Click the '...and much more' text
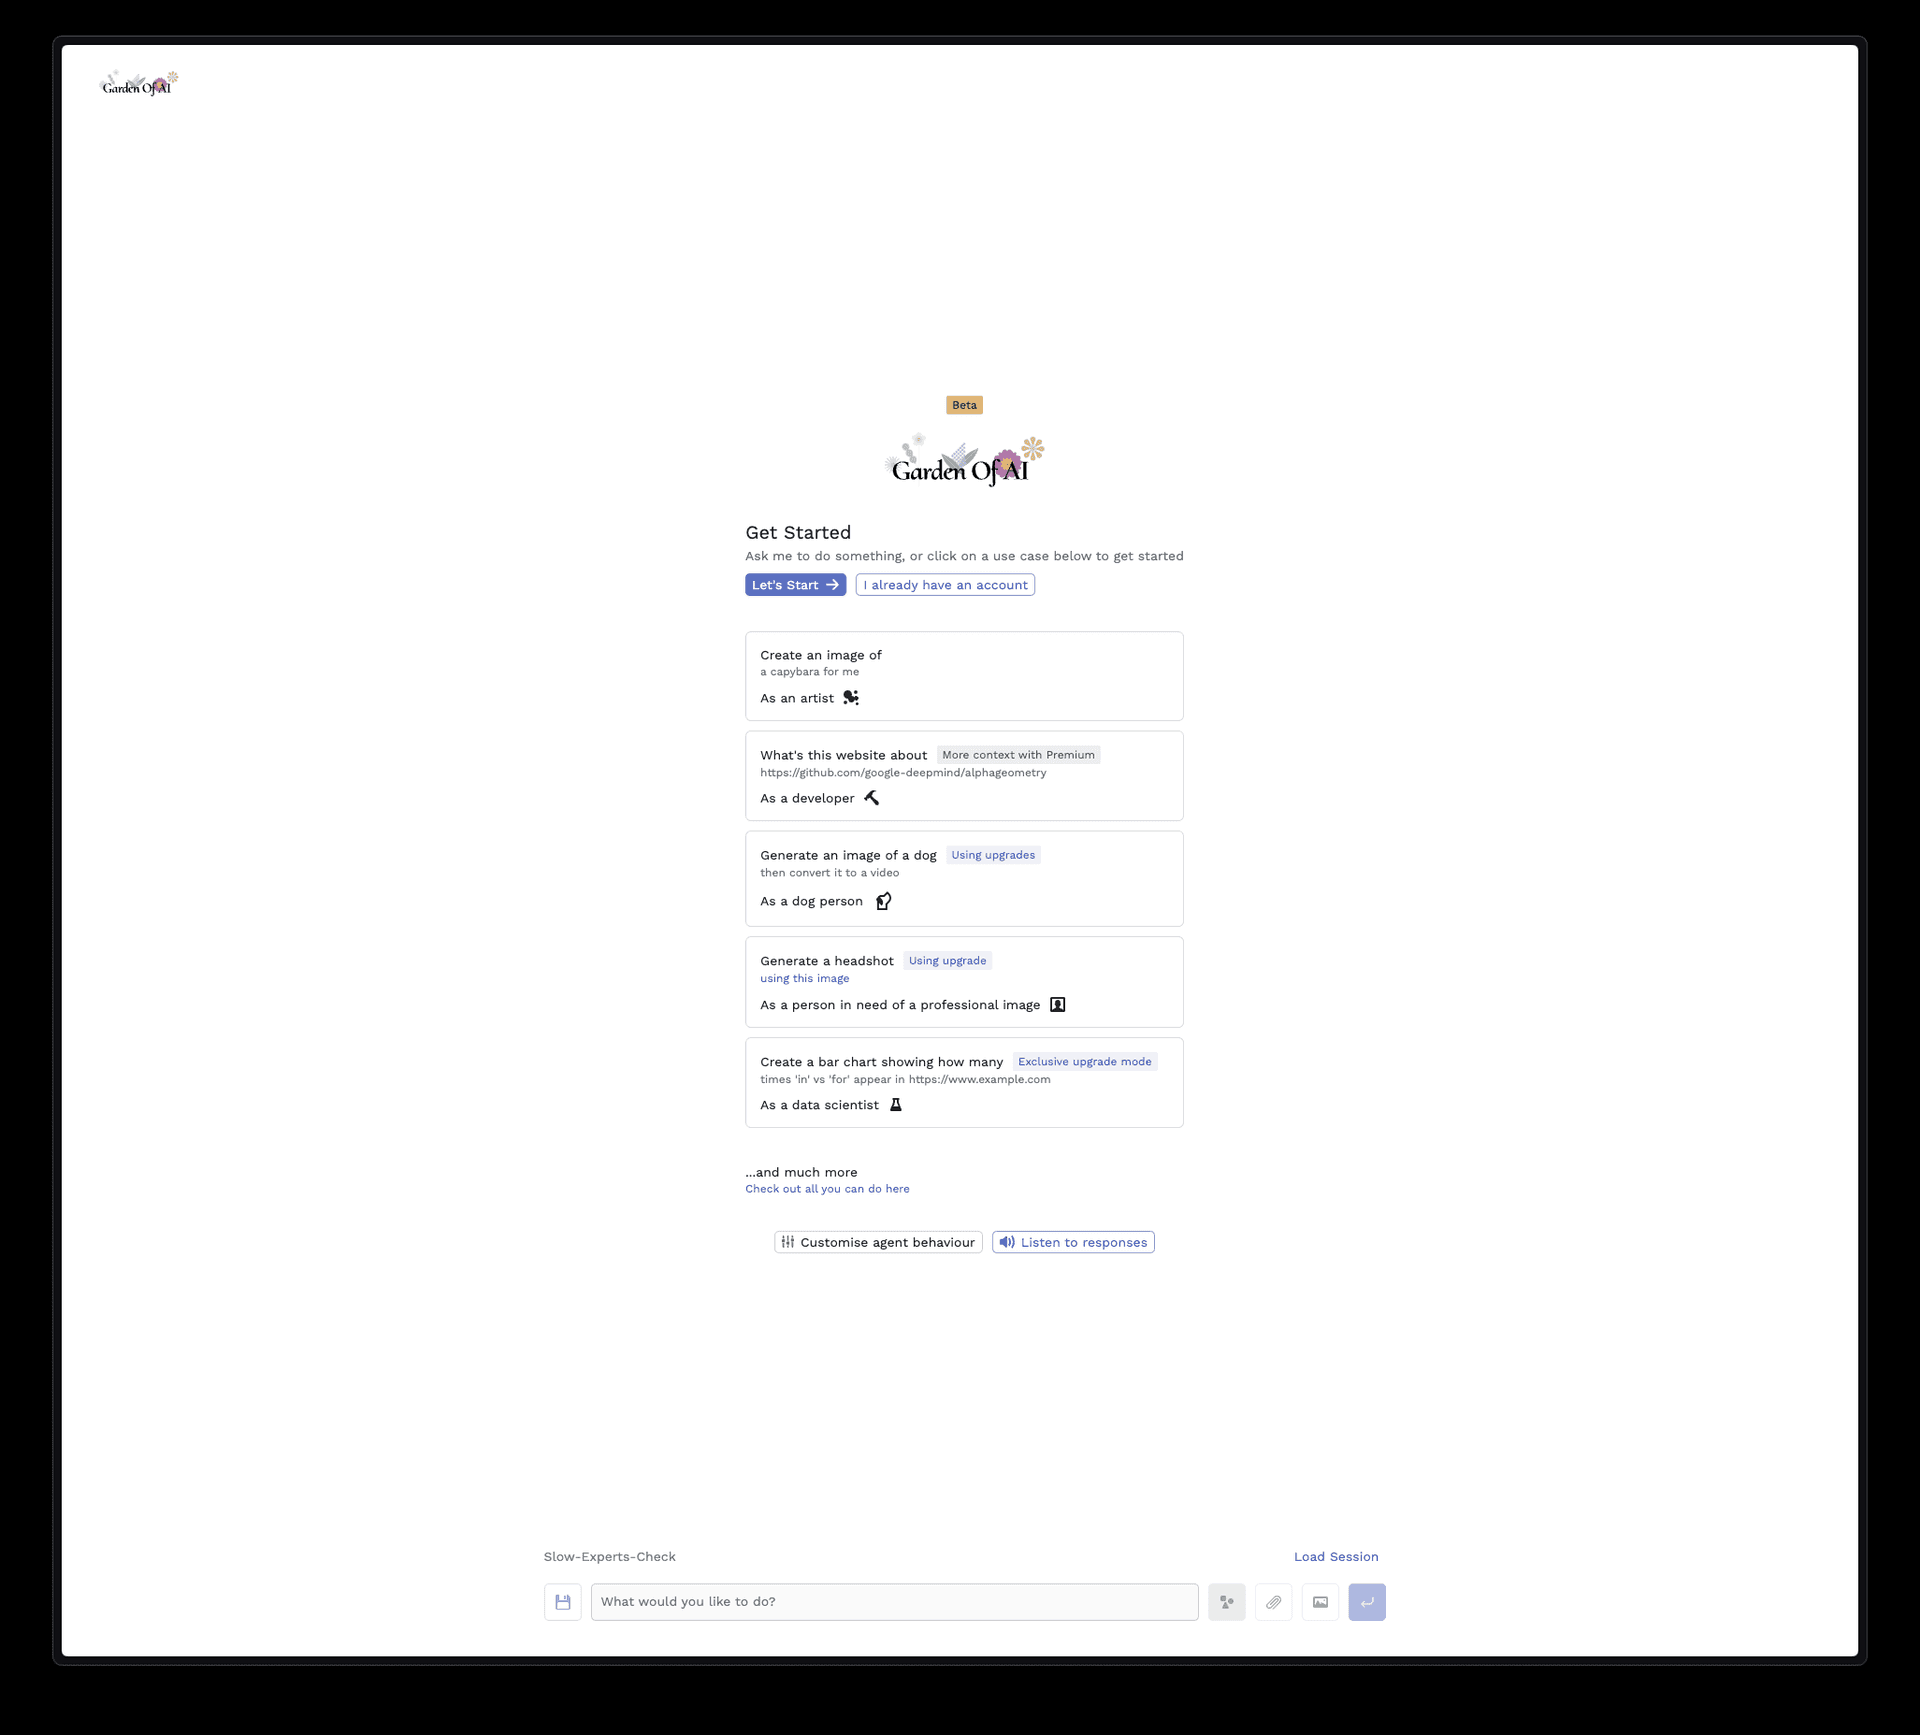 click(x=801, y=1172)
